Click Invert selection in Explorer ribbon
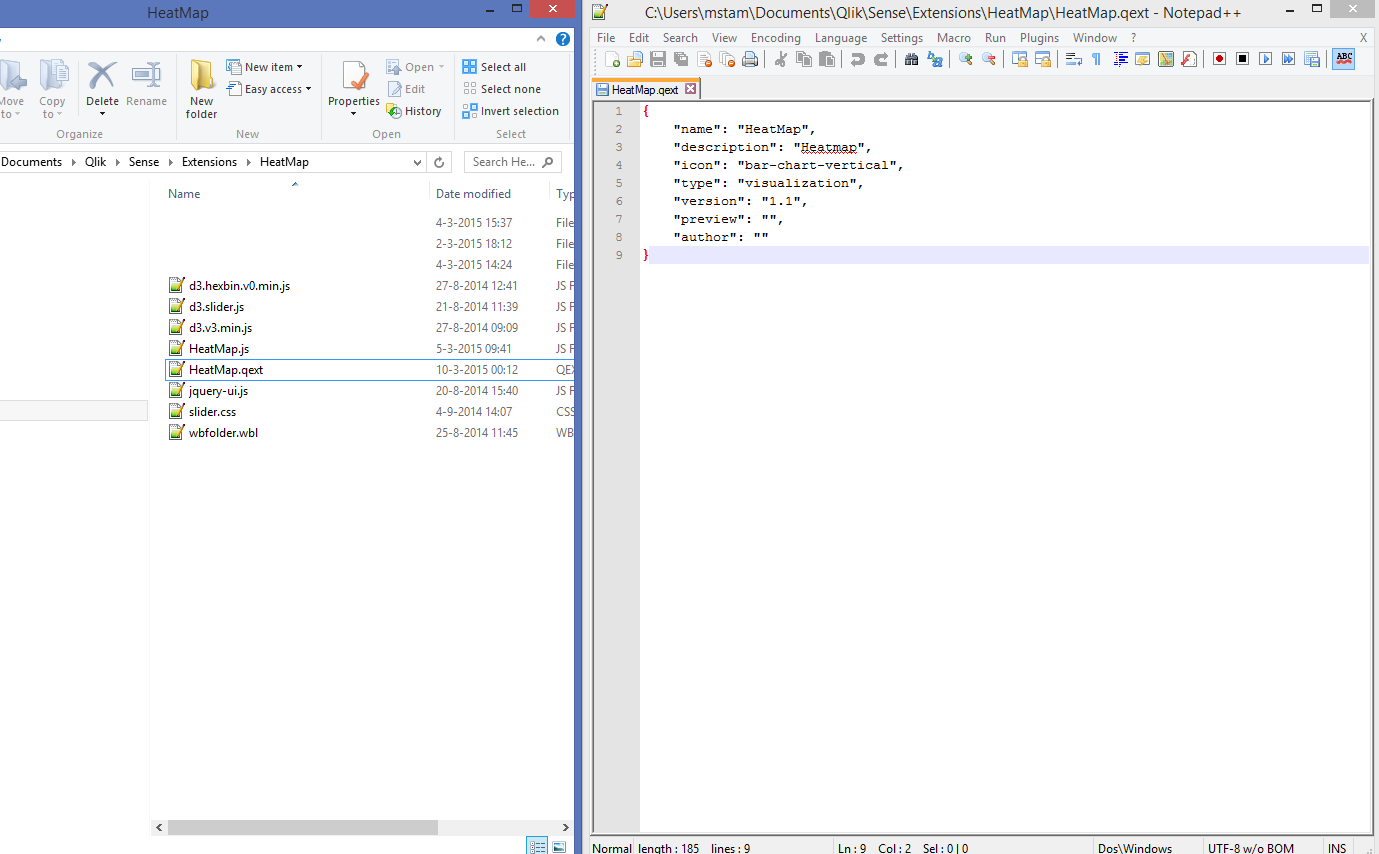The height and width of the screenshot is (854, 1379). 510,111
